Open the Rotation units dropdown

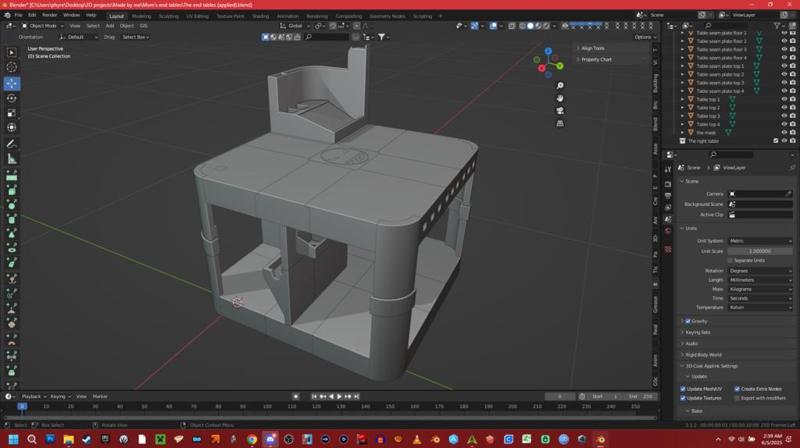[x=760, y=271]
